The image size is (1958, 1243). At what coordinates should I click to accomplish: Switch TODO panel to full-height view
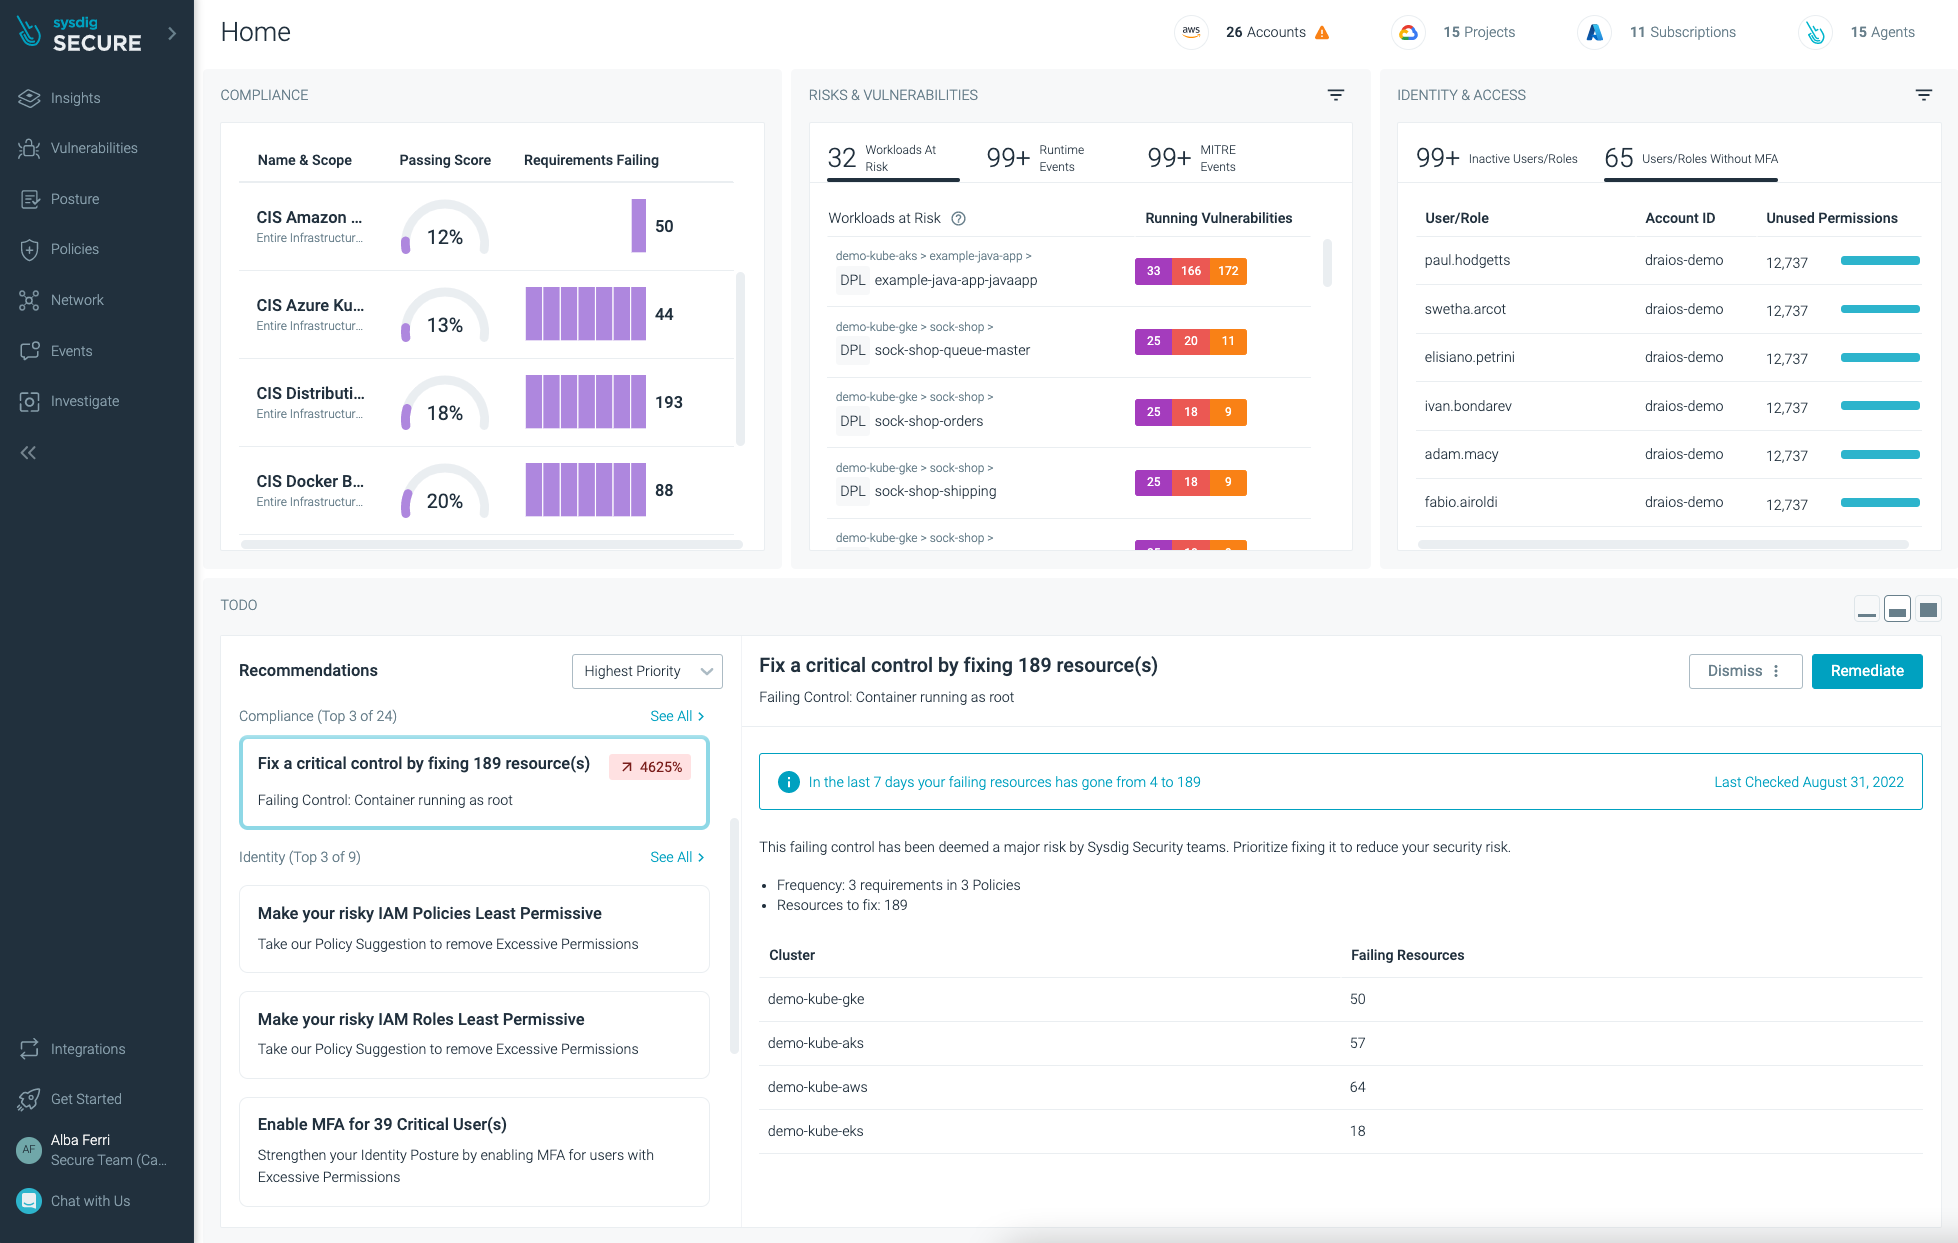pos(1928,610)
